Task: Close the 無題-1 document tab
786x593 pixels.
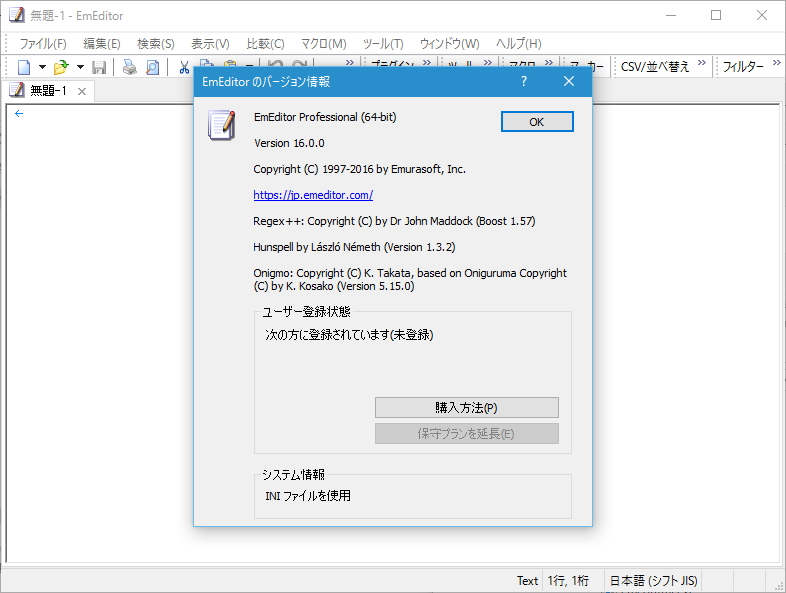Action: (82, 91)
